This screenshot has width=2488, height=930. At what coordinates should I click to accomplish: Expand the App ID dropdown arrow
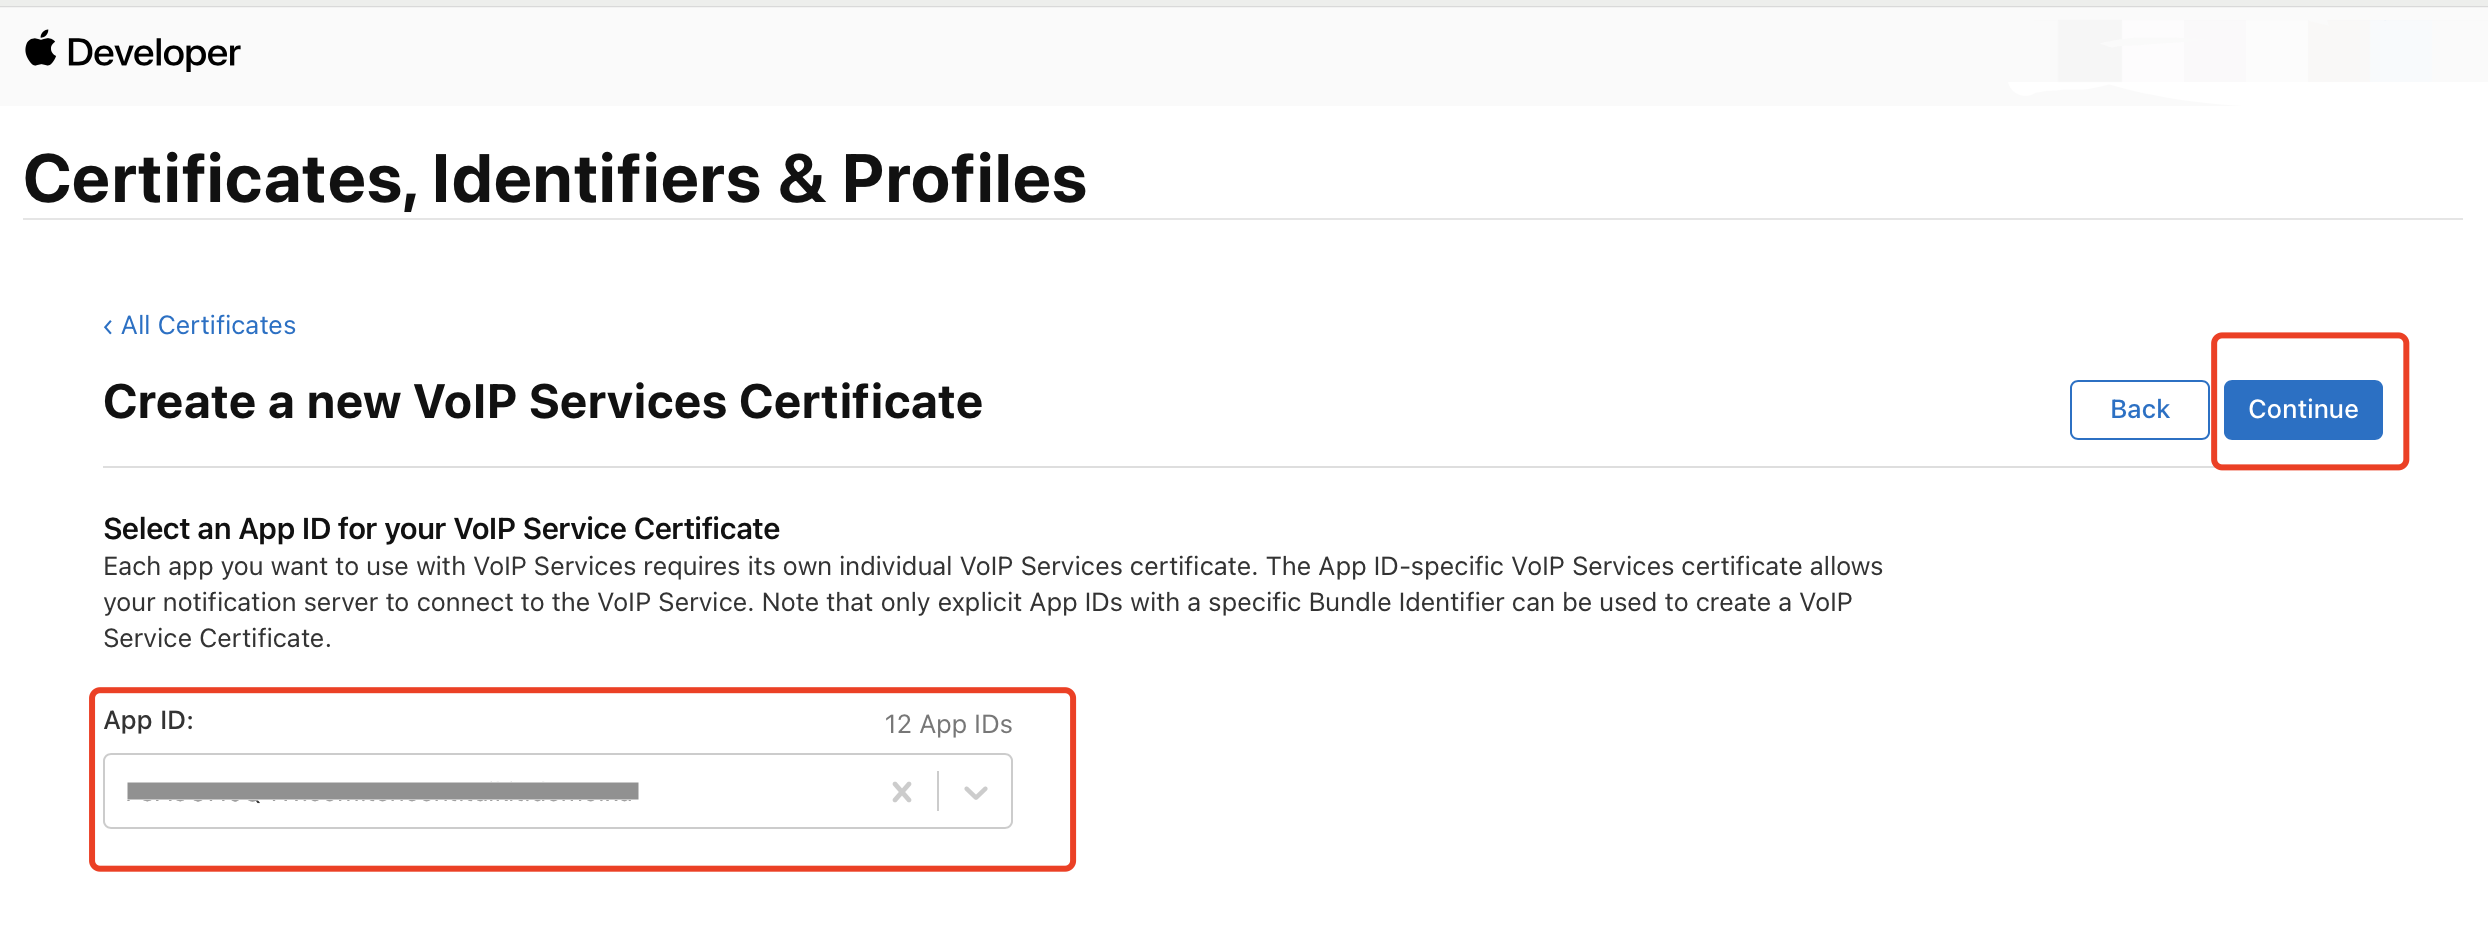point(976,793)
